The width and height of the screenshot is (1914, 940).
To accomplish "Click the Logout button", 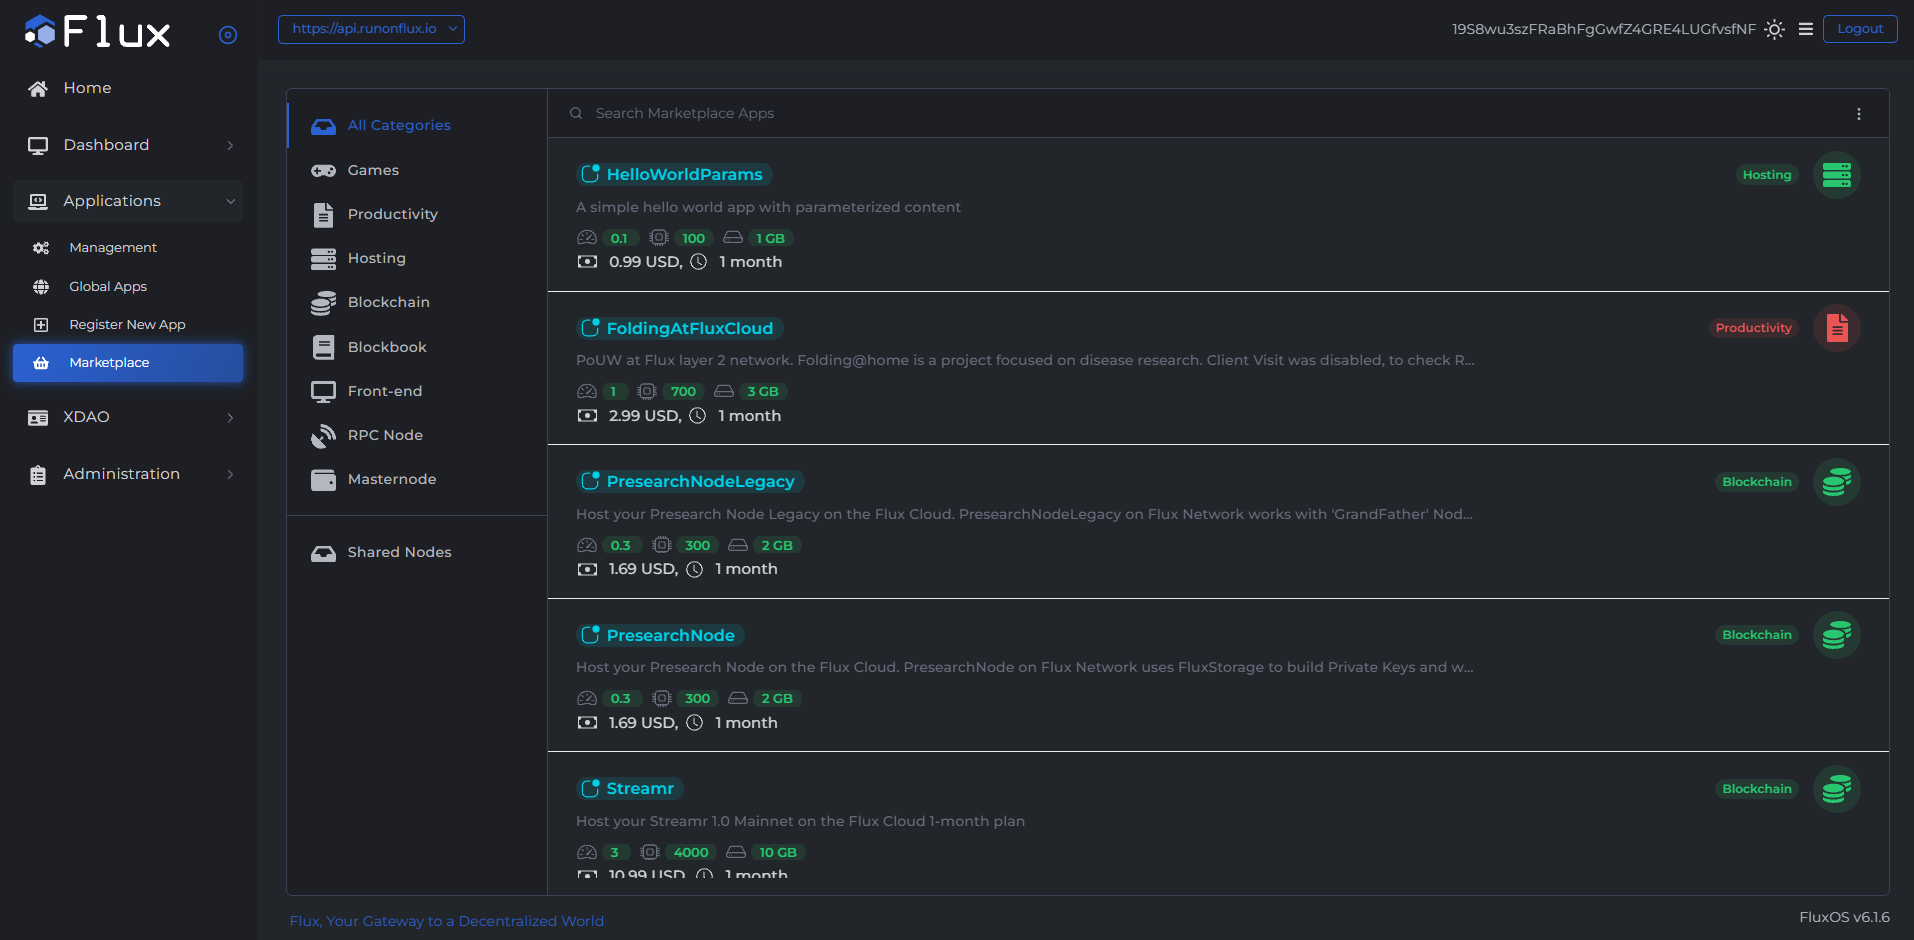I will (x=1859, y=29).
